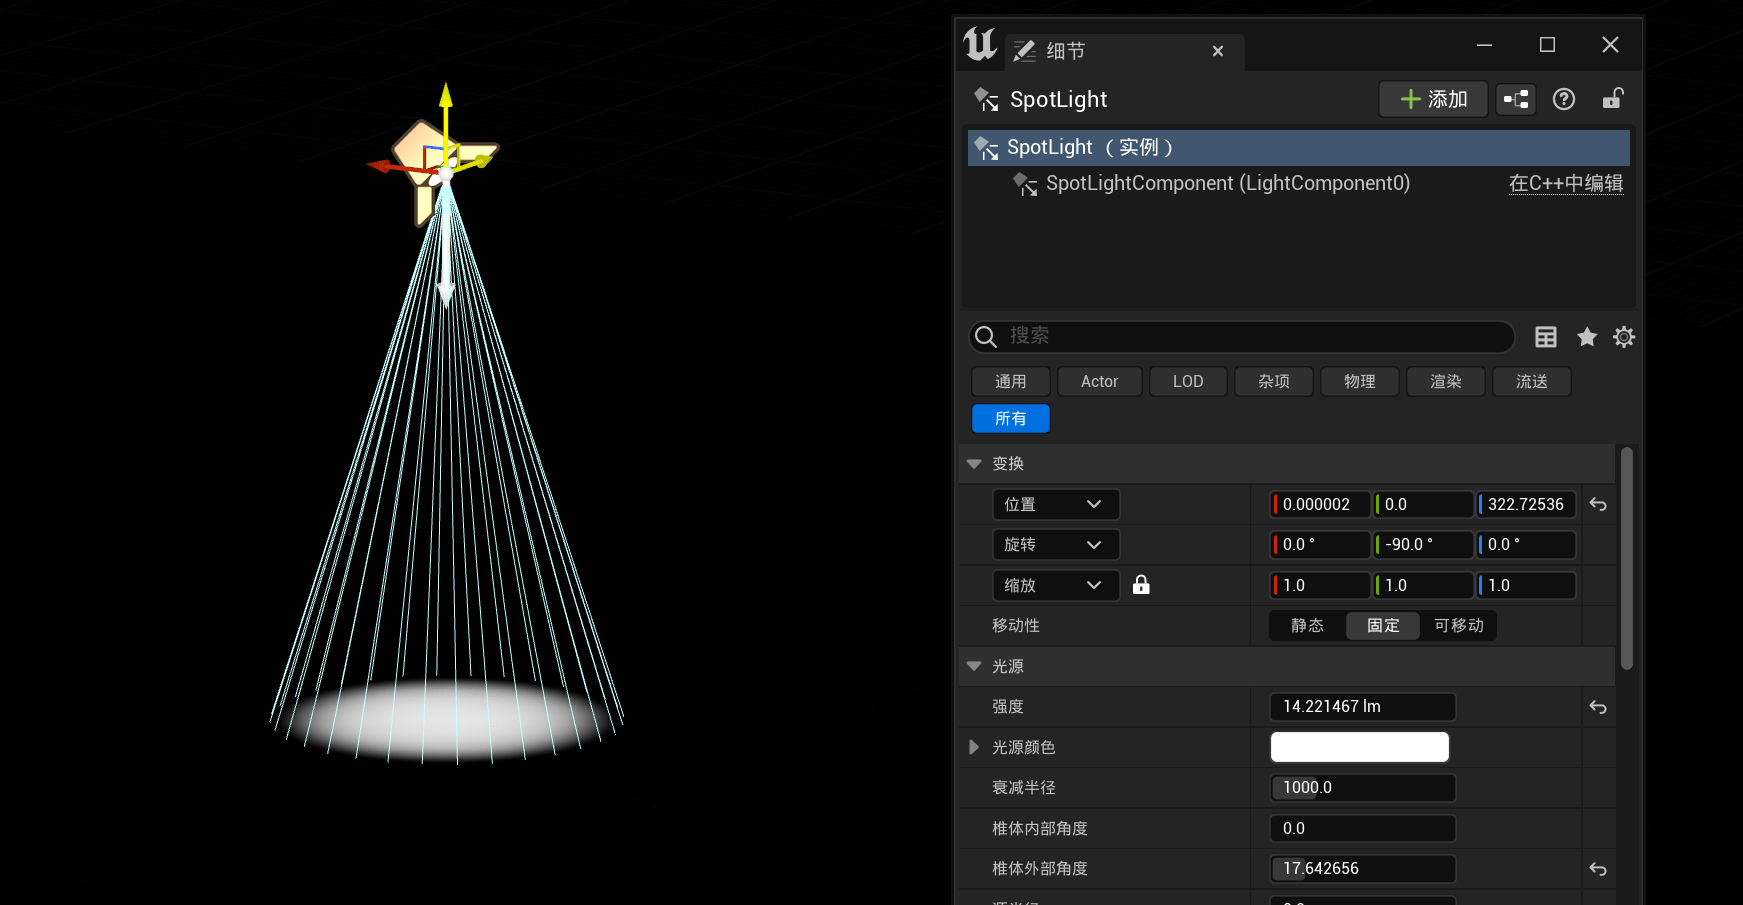Select the Actor filter tab
The image size is (1743, 905).
click(1099, 382)
